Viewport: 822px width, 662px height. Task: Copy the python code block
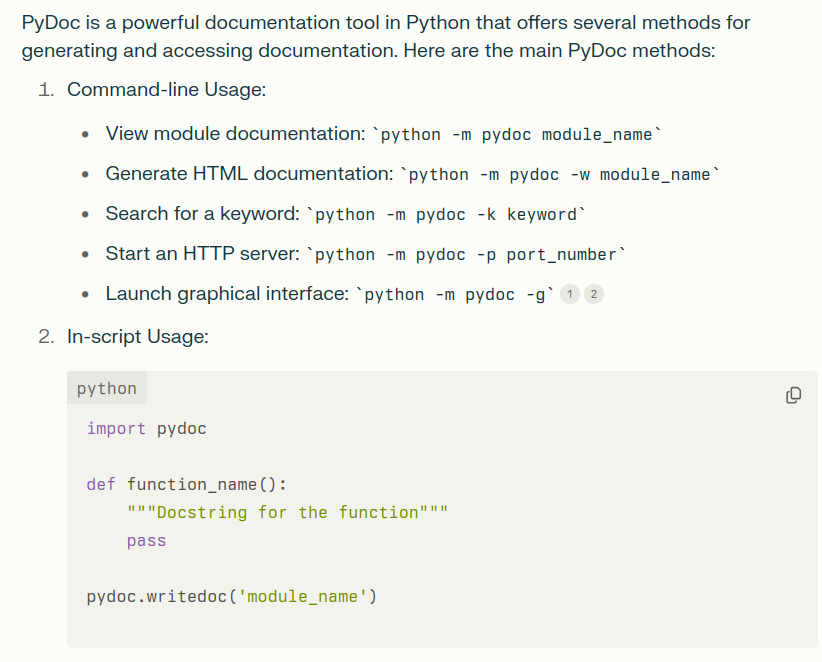click(x=793, y=395)
